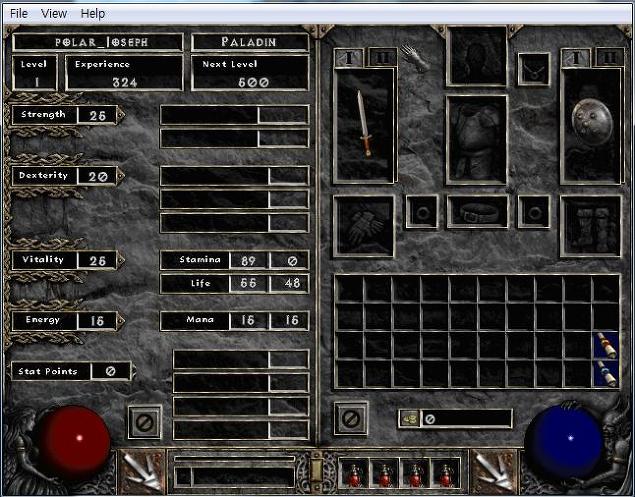
Task: Open the left attack skill selector
Action: coord(140,471)
